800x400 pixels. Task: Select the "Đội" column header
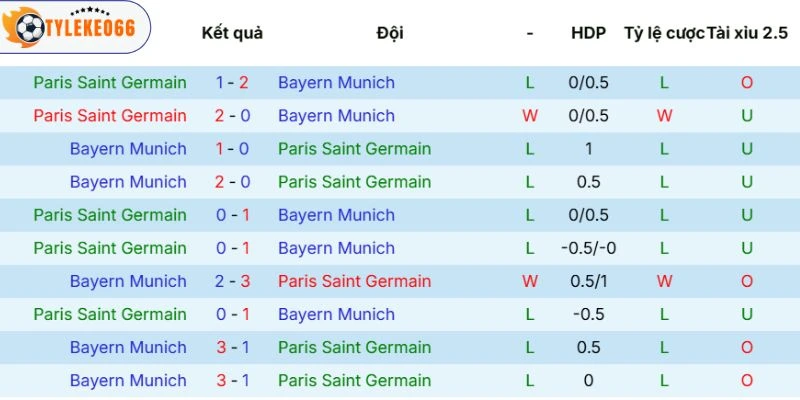[x=390, y=33]
